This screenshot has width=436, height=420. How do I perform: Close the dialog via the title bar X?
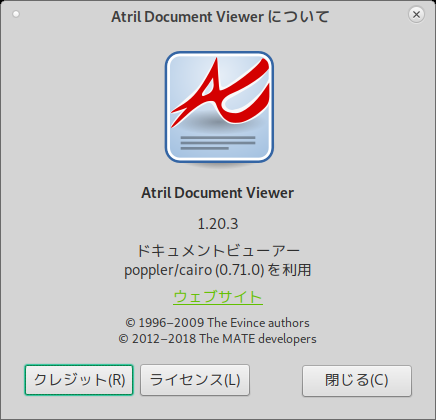[416, 14]
